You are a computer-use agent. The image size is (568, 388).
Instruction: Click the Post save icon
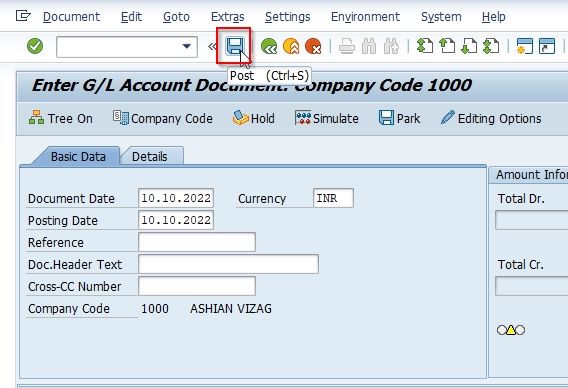(234, 46)
